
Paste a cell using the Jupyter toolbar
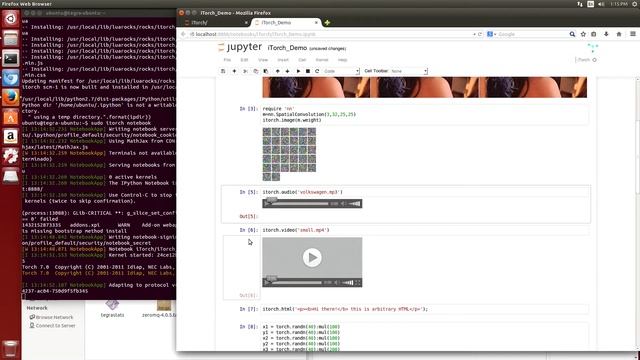click(x=266, y=71)
